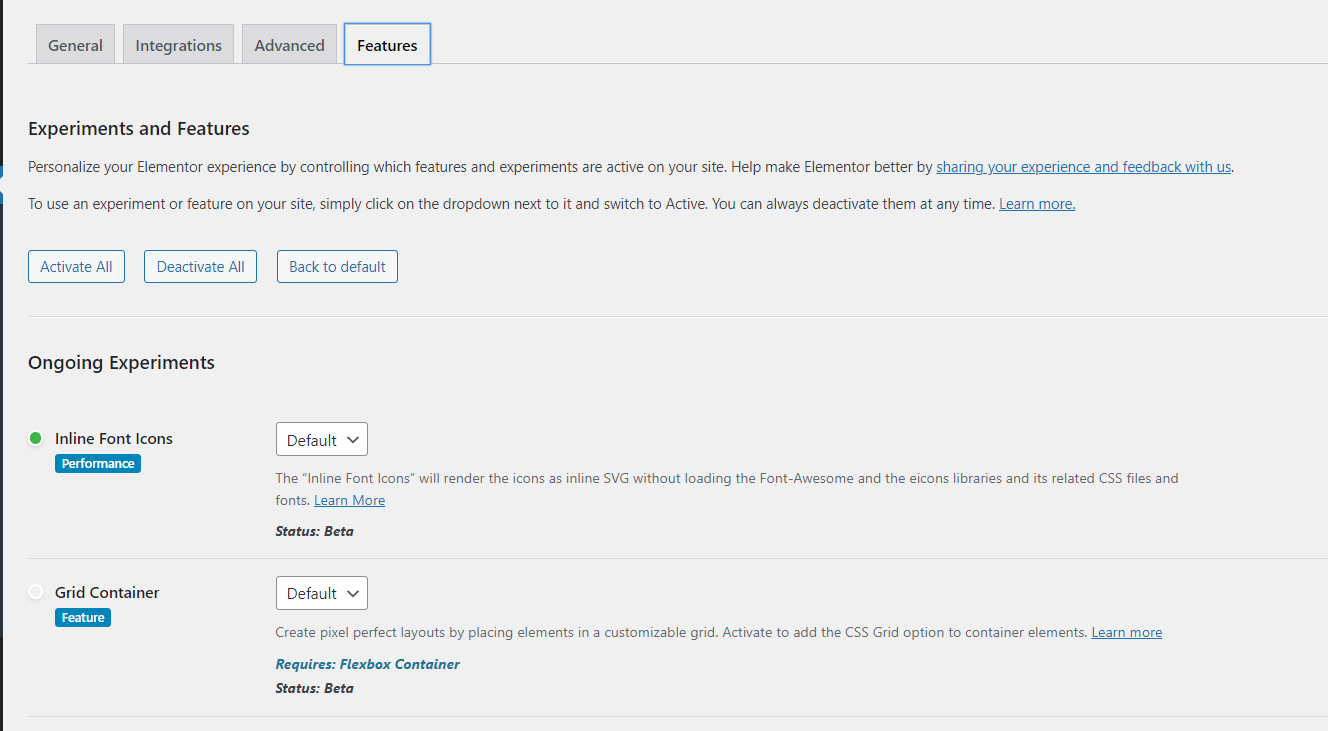The height and width of the screenshot is (731, 1328).
Task: Click the Experiments and Features heading
Action: 139,129
